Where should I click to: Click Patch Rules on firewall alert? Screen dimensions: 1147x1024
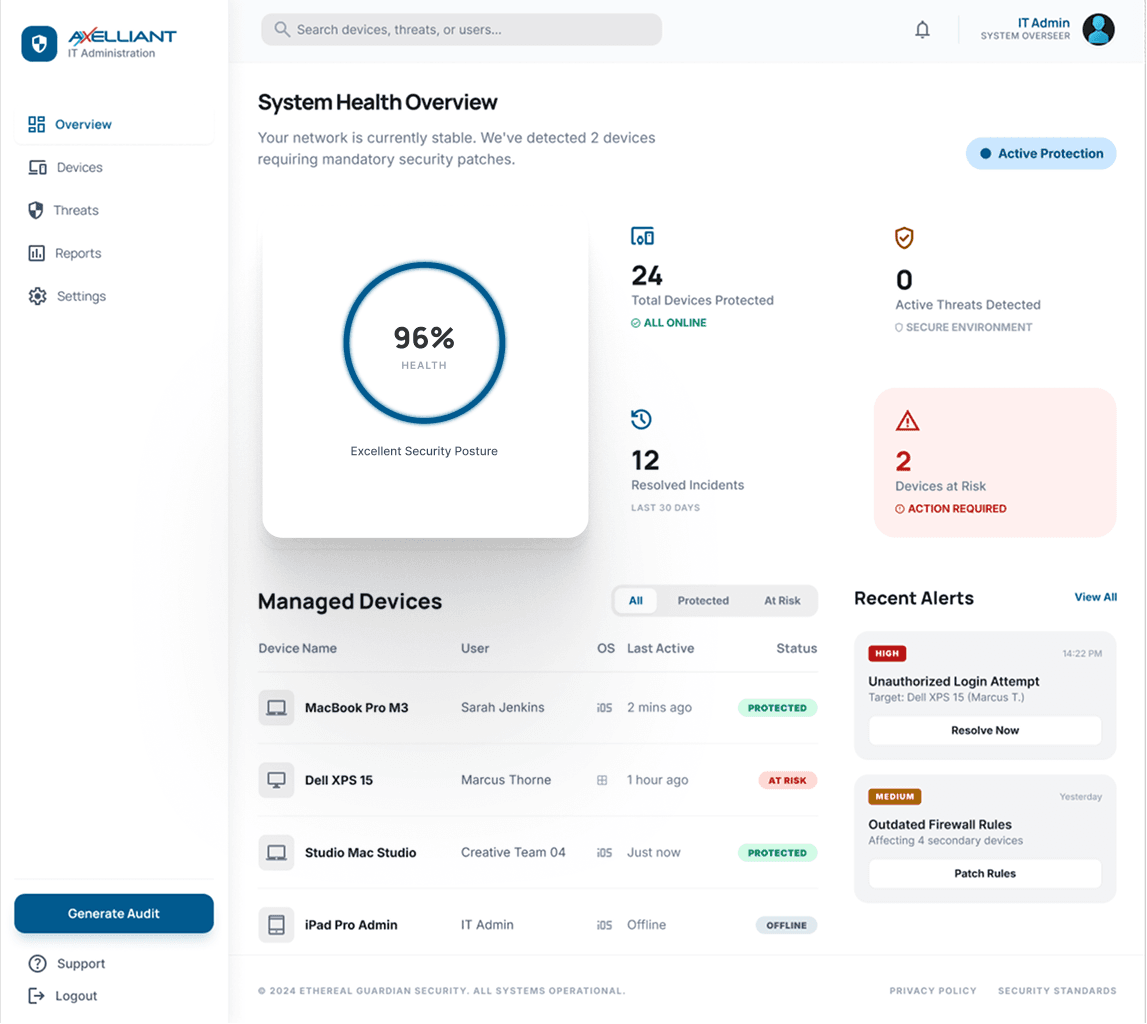[x=985, y=874]
